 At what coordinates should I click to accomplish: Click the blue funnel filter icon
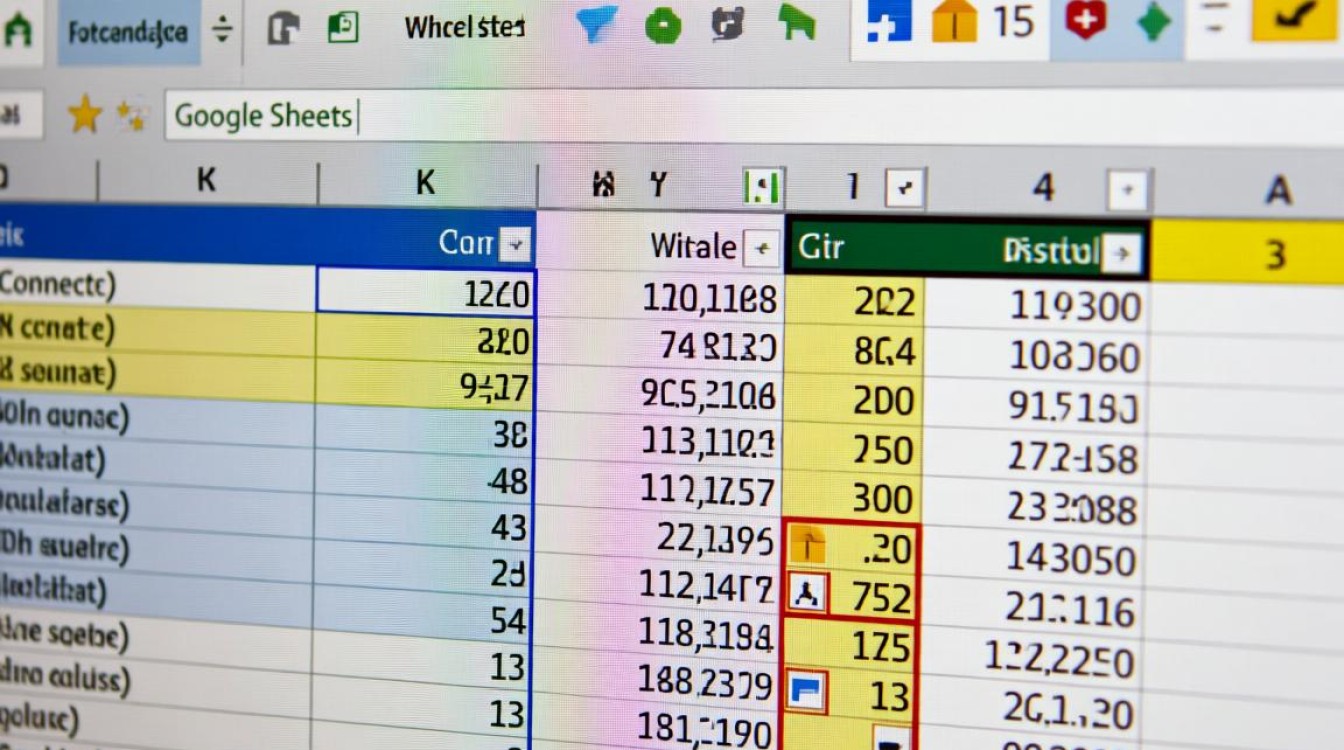coord(597,25)
